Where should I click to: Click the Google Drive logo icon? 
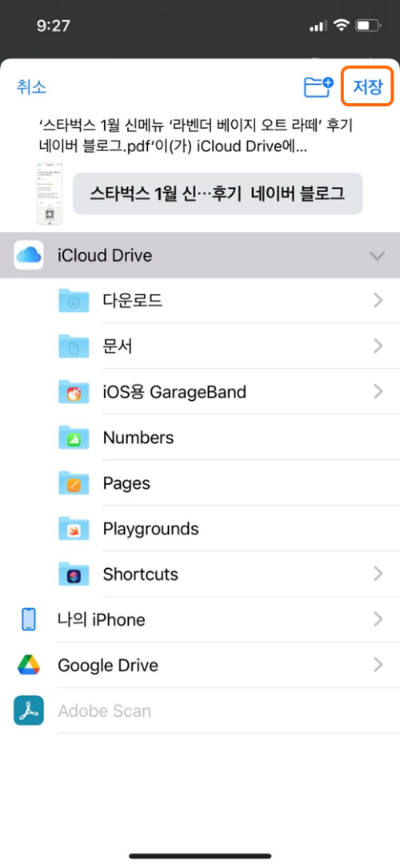29,664
